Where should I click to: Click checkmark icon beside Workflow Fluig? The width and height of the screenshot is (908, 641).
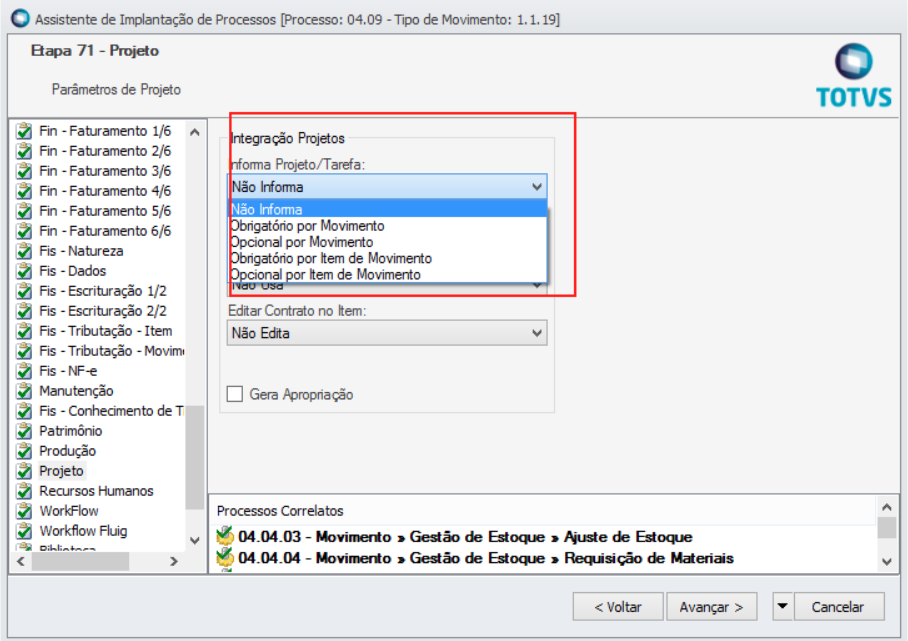24,531
